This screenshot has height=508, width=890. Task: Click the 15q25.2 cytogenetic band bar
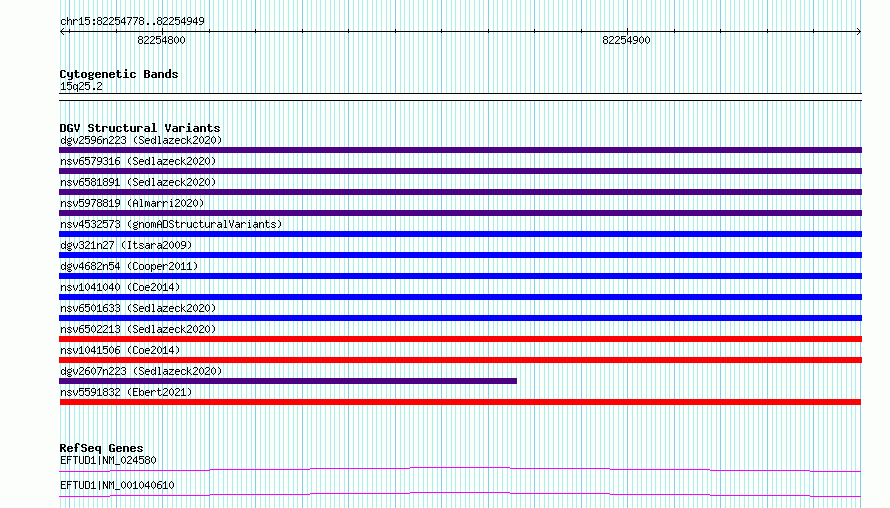tap(460, 97)
